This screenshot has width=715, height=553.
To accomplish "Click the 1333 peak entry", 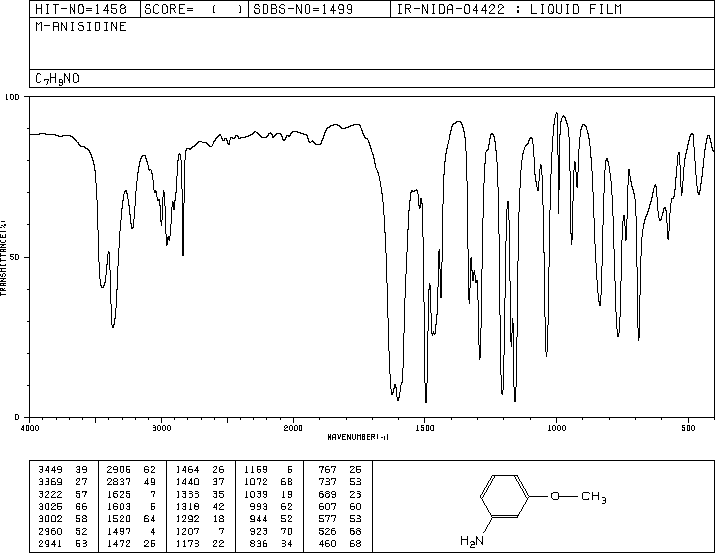I will (x=200, y=494).
